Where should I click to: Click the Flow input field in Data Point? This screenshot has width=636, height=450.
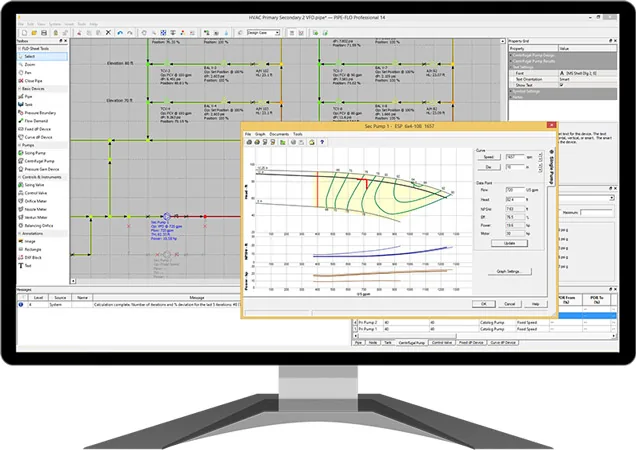click(514, 190)
